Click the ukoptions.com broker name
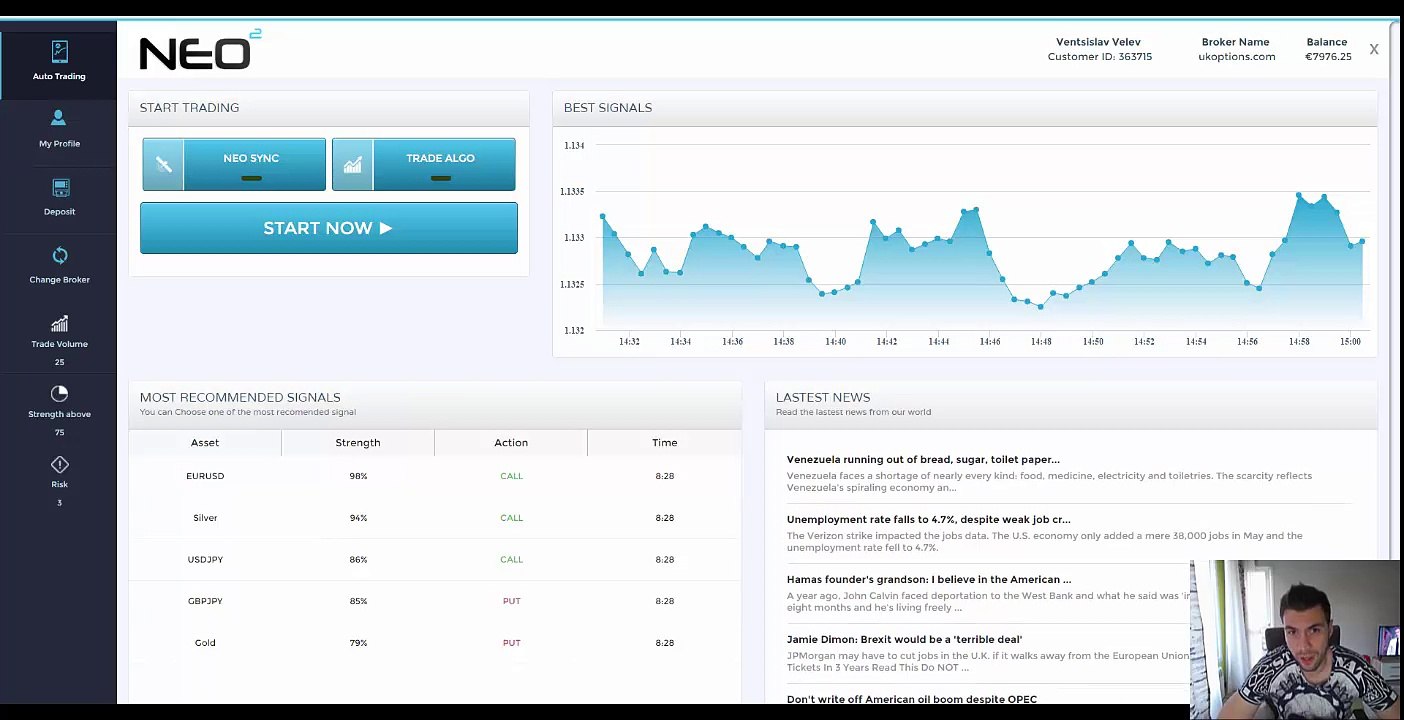The image size is (1404, 720). [1236, 57]
